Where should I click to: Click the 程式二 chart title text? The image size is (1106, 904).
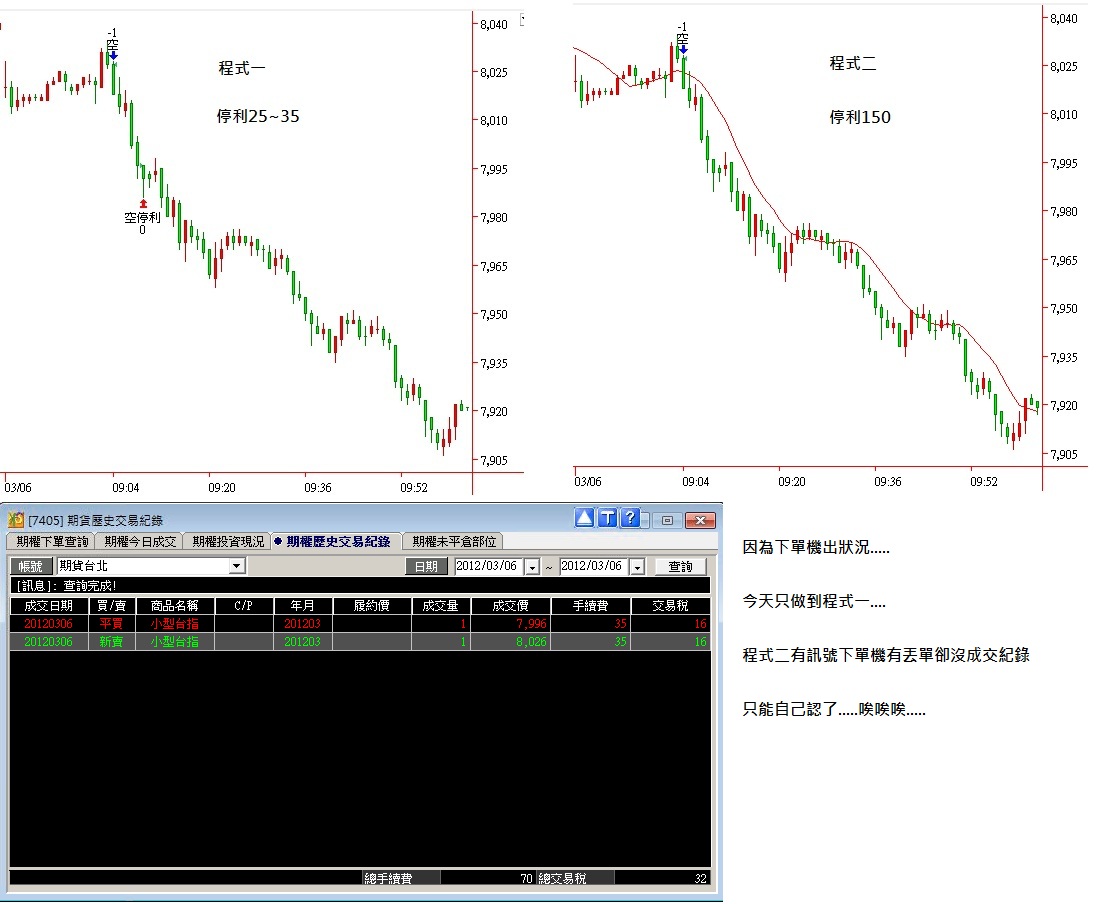(x=853, y=63)
